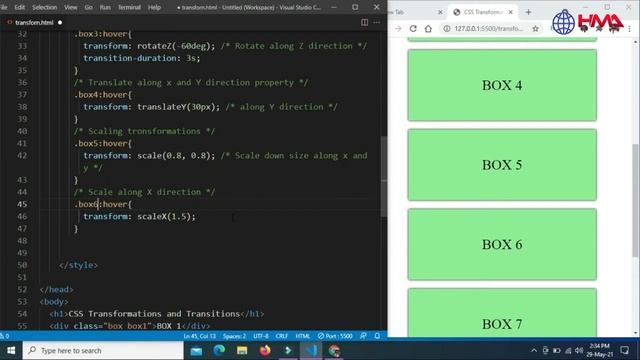Click the Type here to search box

click(x=103, y=351)
